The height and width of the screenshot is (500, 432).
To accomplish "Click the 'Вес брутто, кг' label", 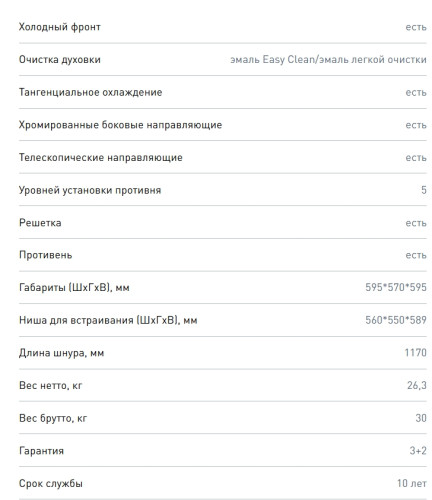I will pyautogui.click(x=53, y=418).
